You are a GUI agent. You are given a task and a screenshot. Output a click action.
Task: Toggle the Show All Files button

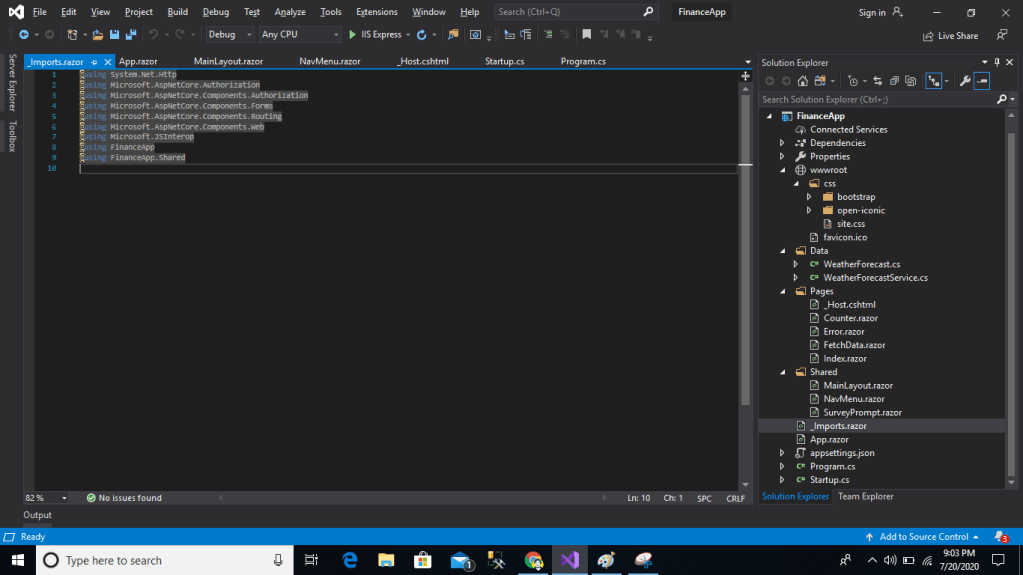pos(910,81)
